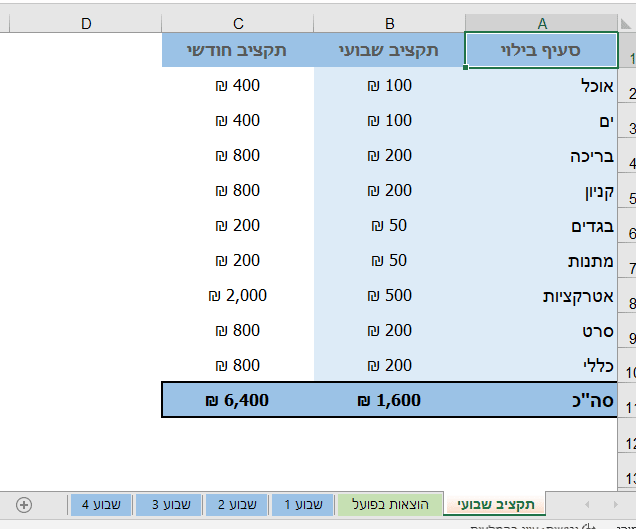Select the סעיף בילוי header cell

[542, 50]
